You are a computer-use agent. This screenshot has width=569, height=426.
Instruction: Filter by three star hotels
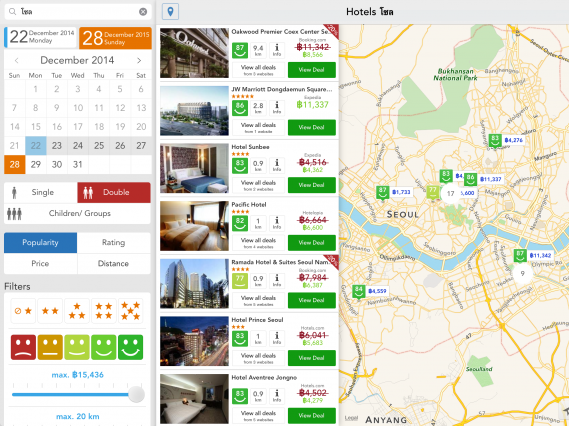pos(77,311)
